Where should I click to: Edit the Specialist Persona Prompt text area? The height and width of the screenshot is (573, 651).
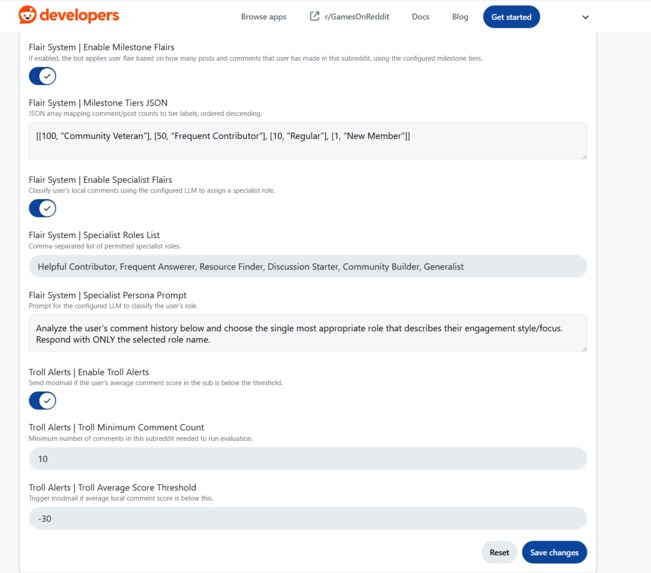pos(308,333)
